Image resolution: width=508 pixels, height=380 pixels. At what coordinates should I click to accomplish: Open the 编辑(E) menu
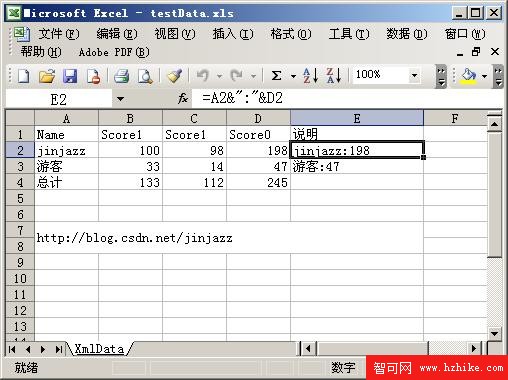pyautogui.click(x=117, y=34)
